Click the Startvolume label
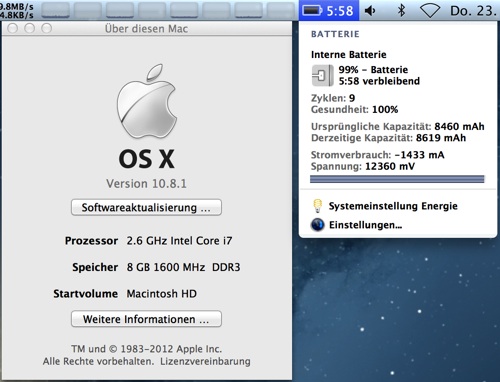500x382 pixels. pos(86,294)
